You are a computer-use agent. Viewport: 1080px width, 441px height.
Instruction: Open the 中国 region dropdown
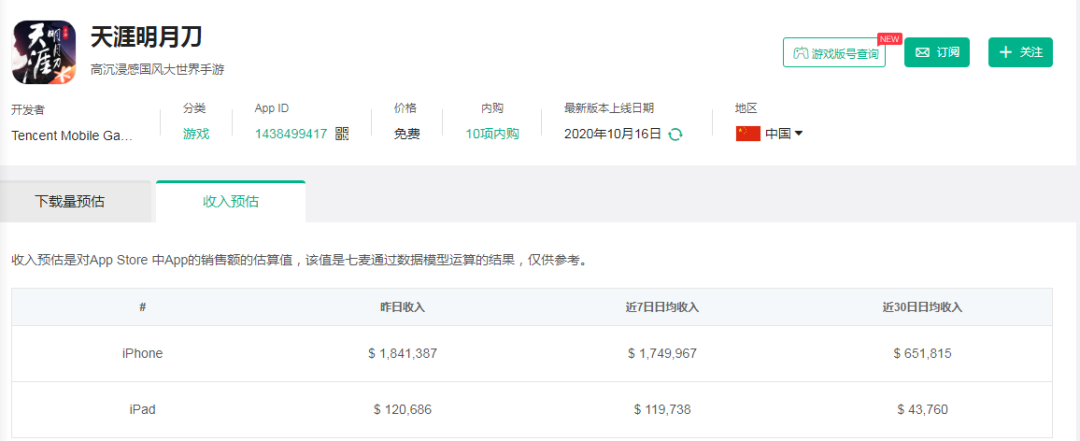click(784, 134)
